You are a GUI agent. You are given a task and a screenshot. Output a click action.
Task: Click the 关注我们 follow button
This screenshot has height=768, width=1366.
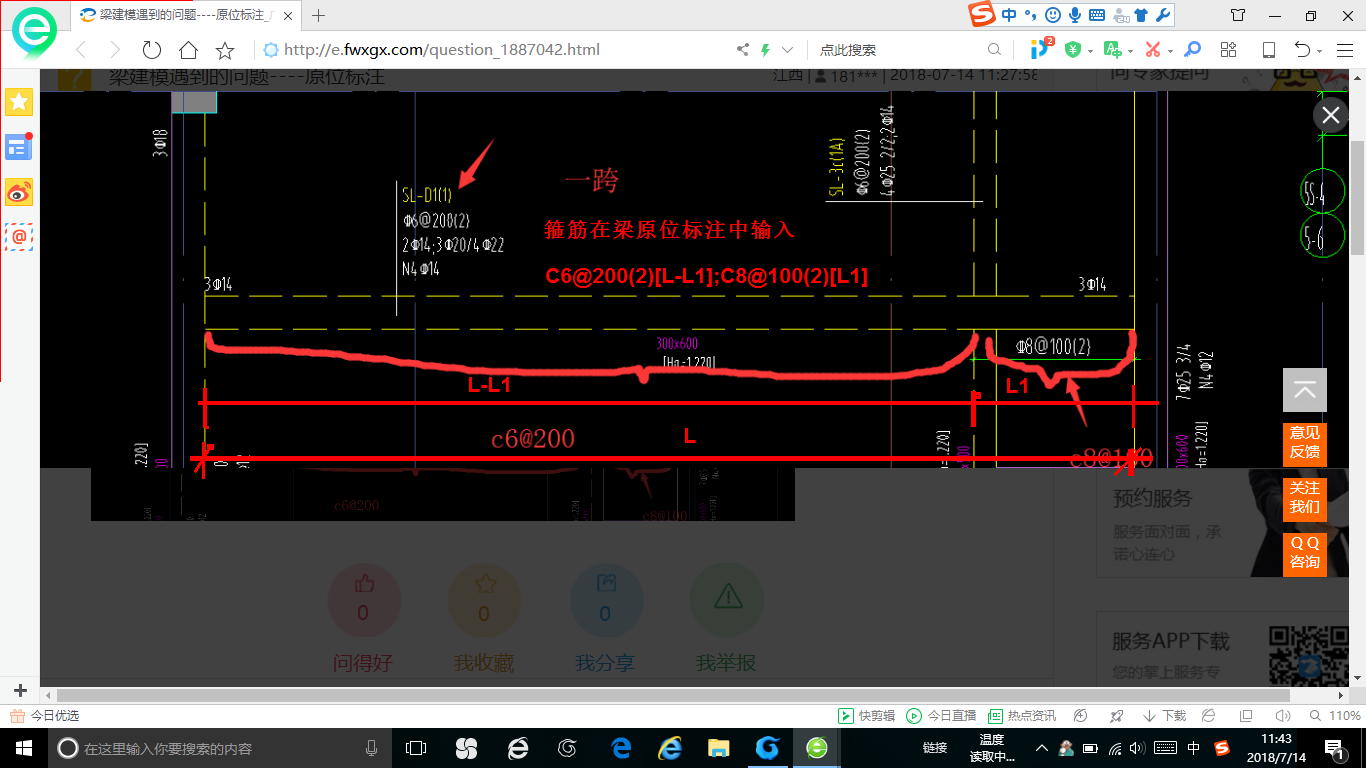[1305, 498]
